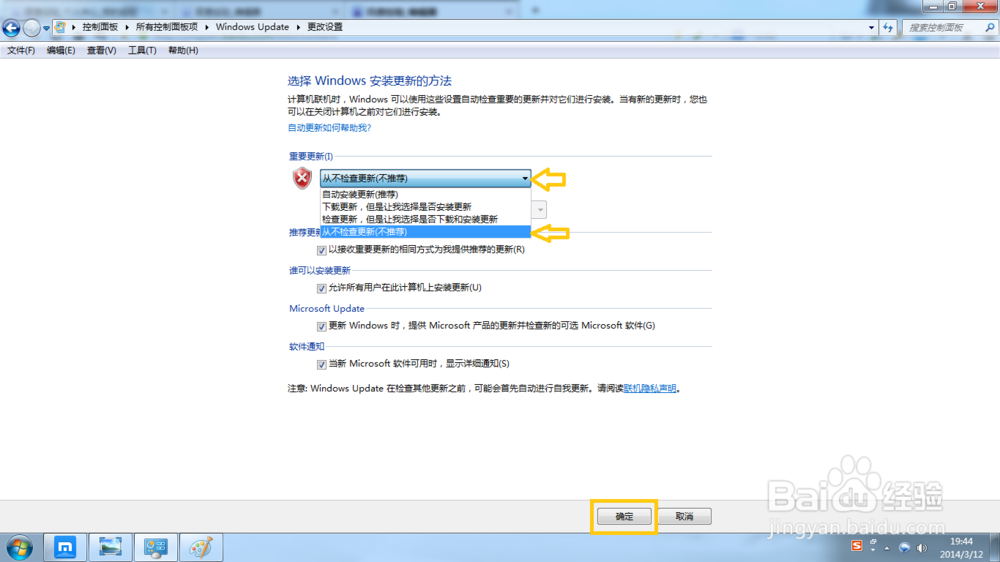Click the Control Panel icon in address bar

pyautogui.click(x=60, y=27)
